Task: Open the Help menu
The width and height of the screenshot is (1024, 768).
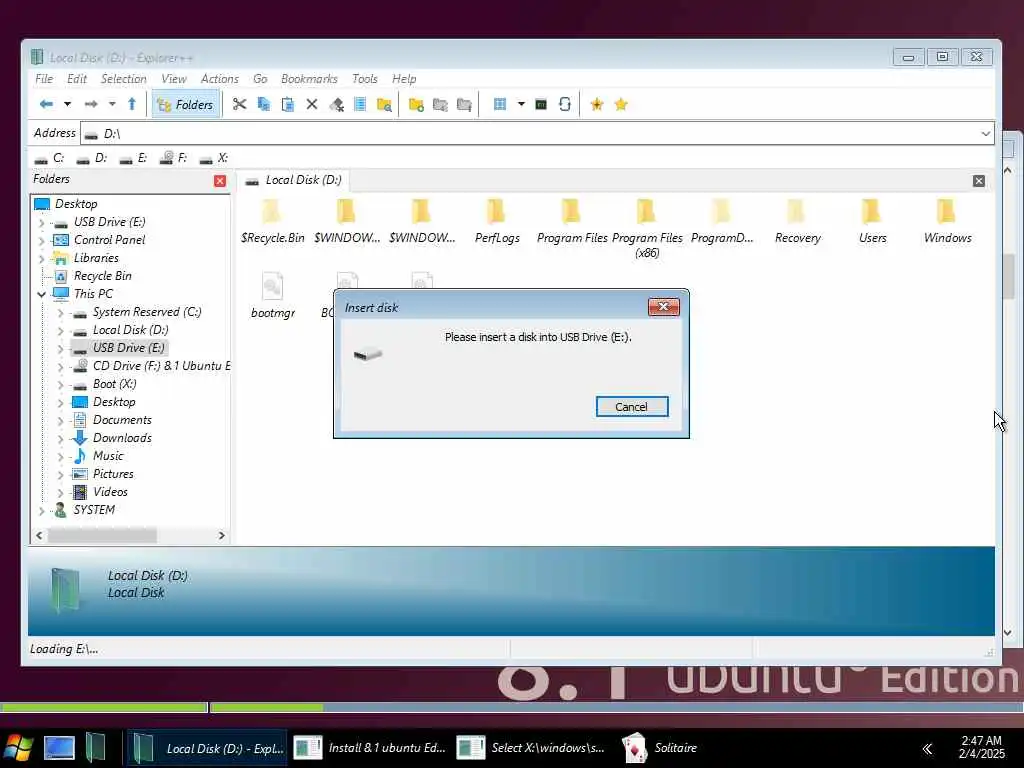Action: pos(404,79)
